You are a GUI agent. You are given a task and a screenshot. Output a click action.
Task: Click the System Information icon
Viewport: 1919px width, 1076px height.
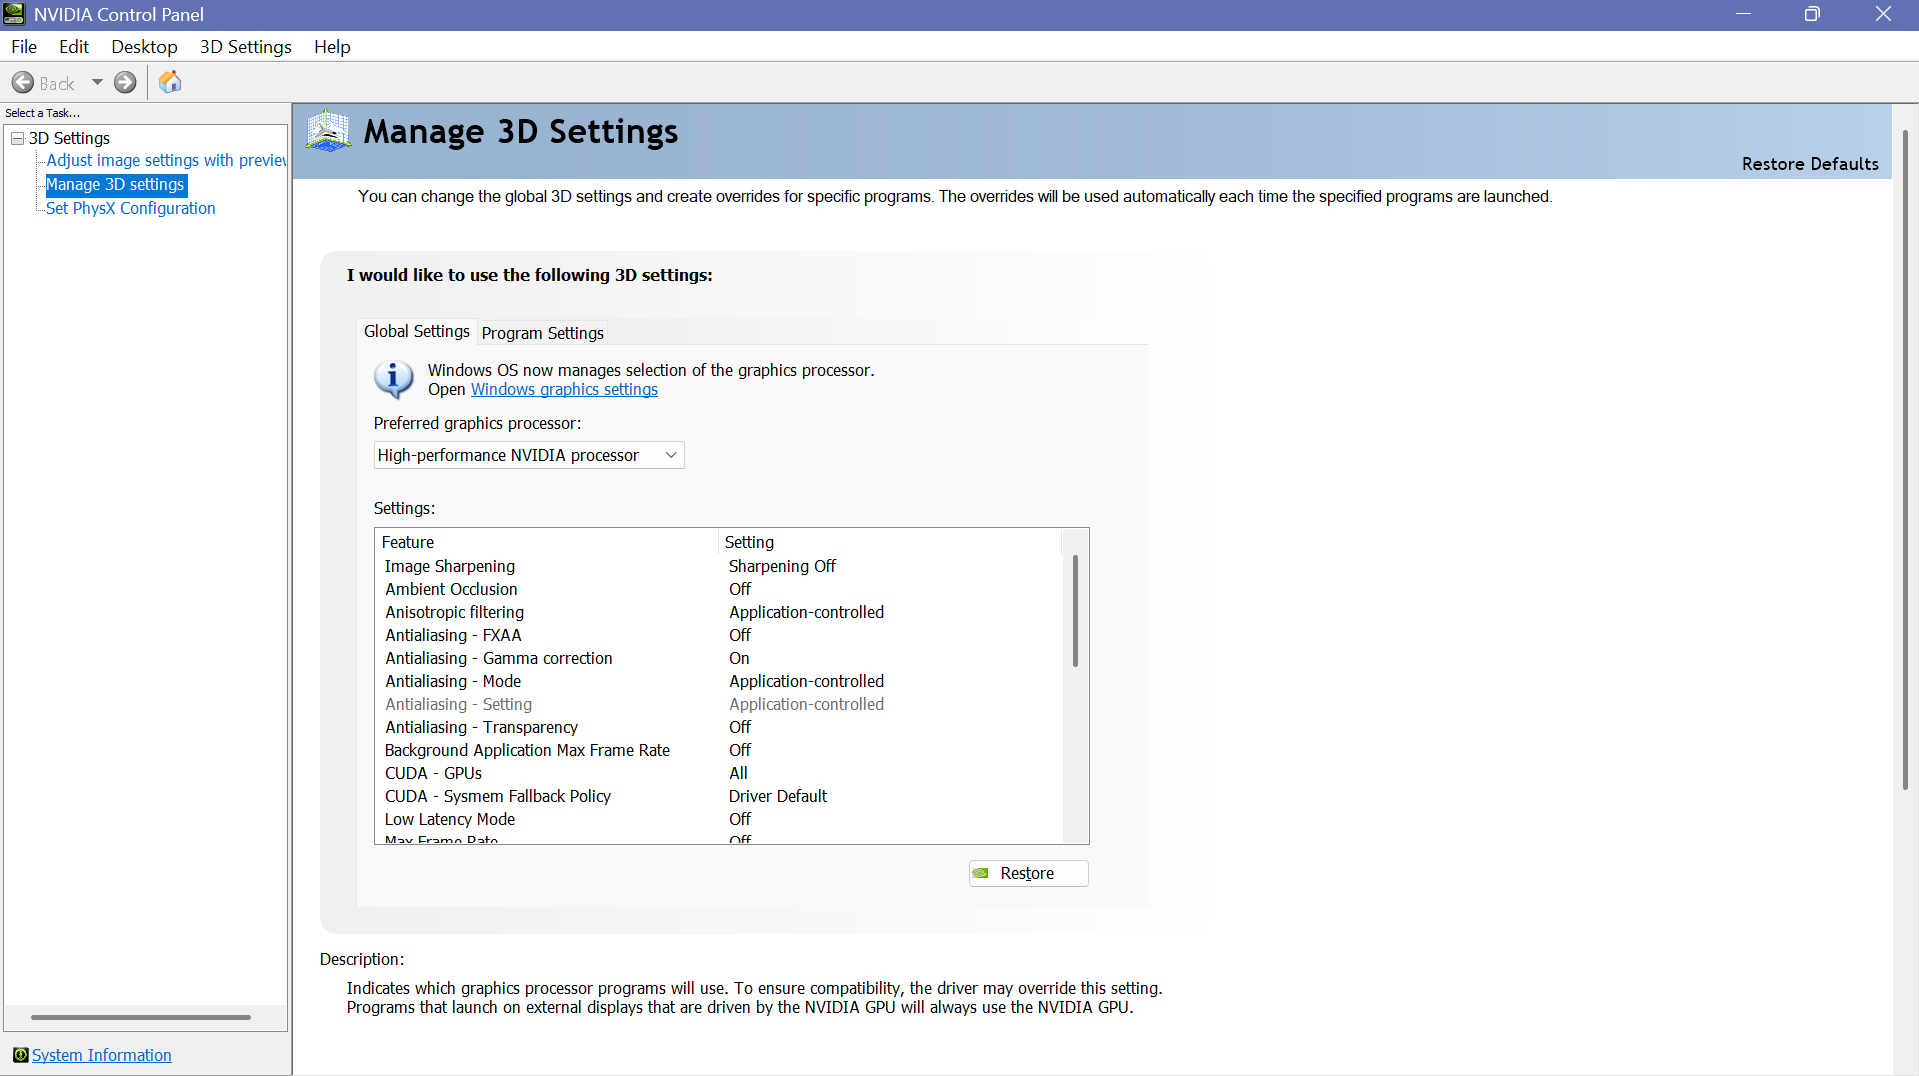(20, 1055)
